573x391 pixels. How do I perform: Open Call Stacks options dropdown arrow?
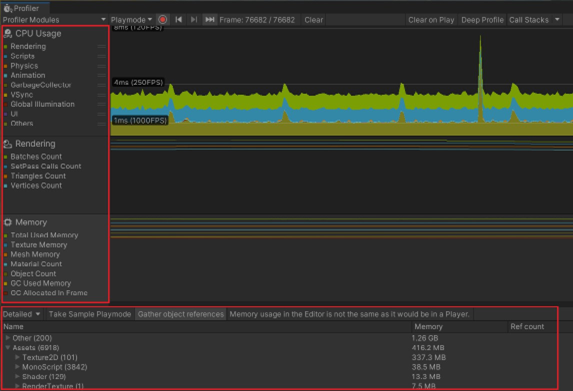click(557, 20)
